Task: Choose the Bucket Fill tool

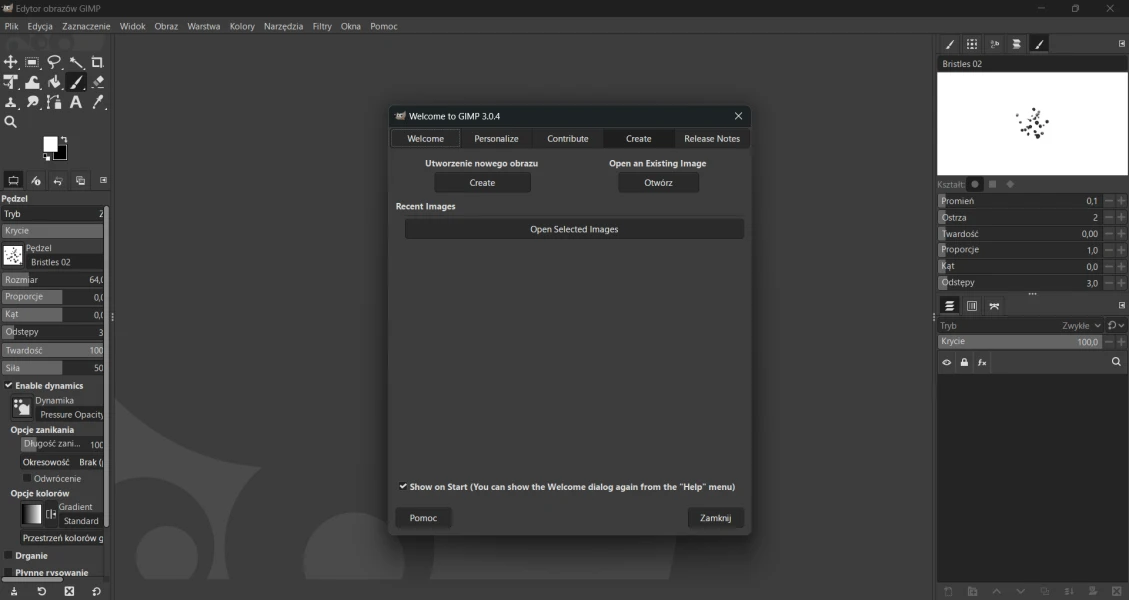Action: tap(54, 82)
